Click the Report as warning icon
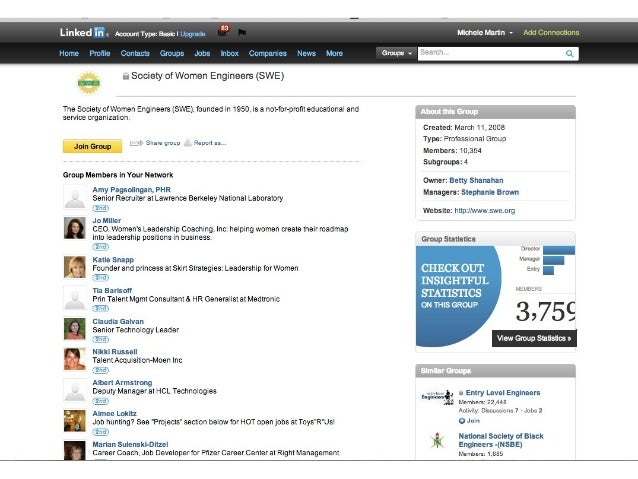Viewport: 638px width, 479px height. click(188, 143)
